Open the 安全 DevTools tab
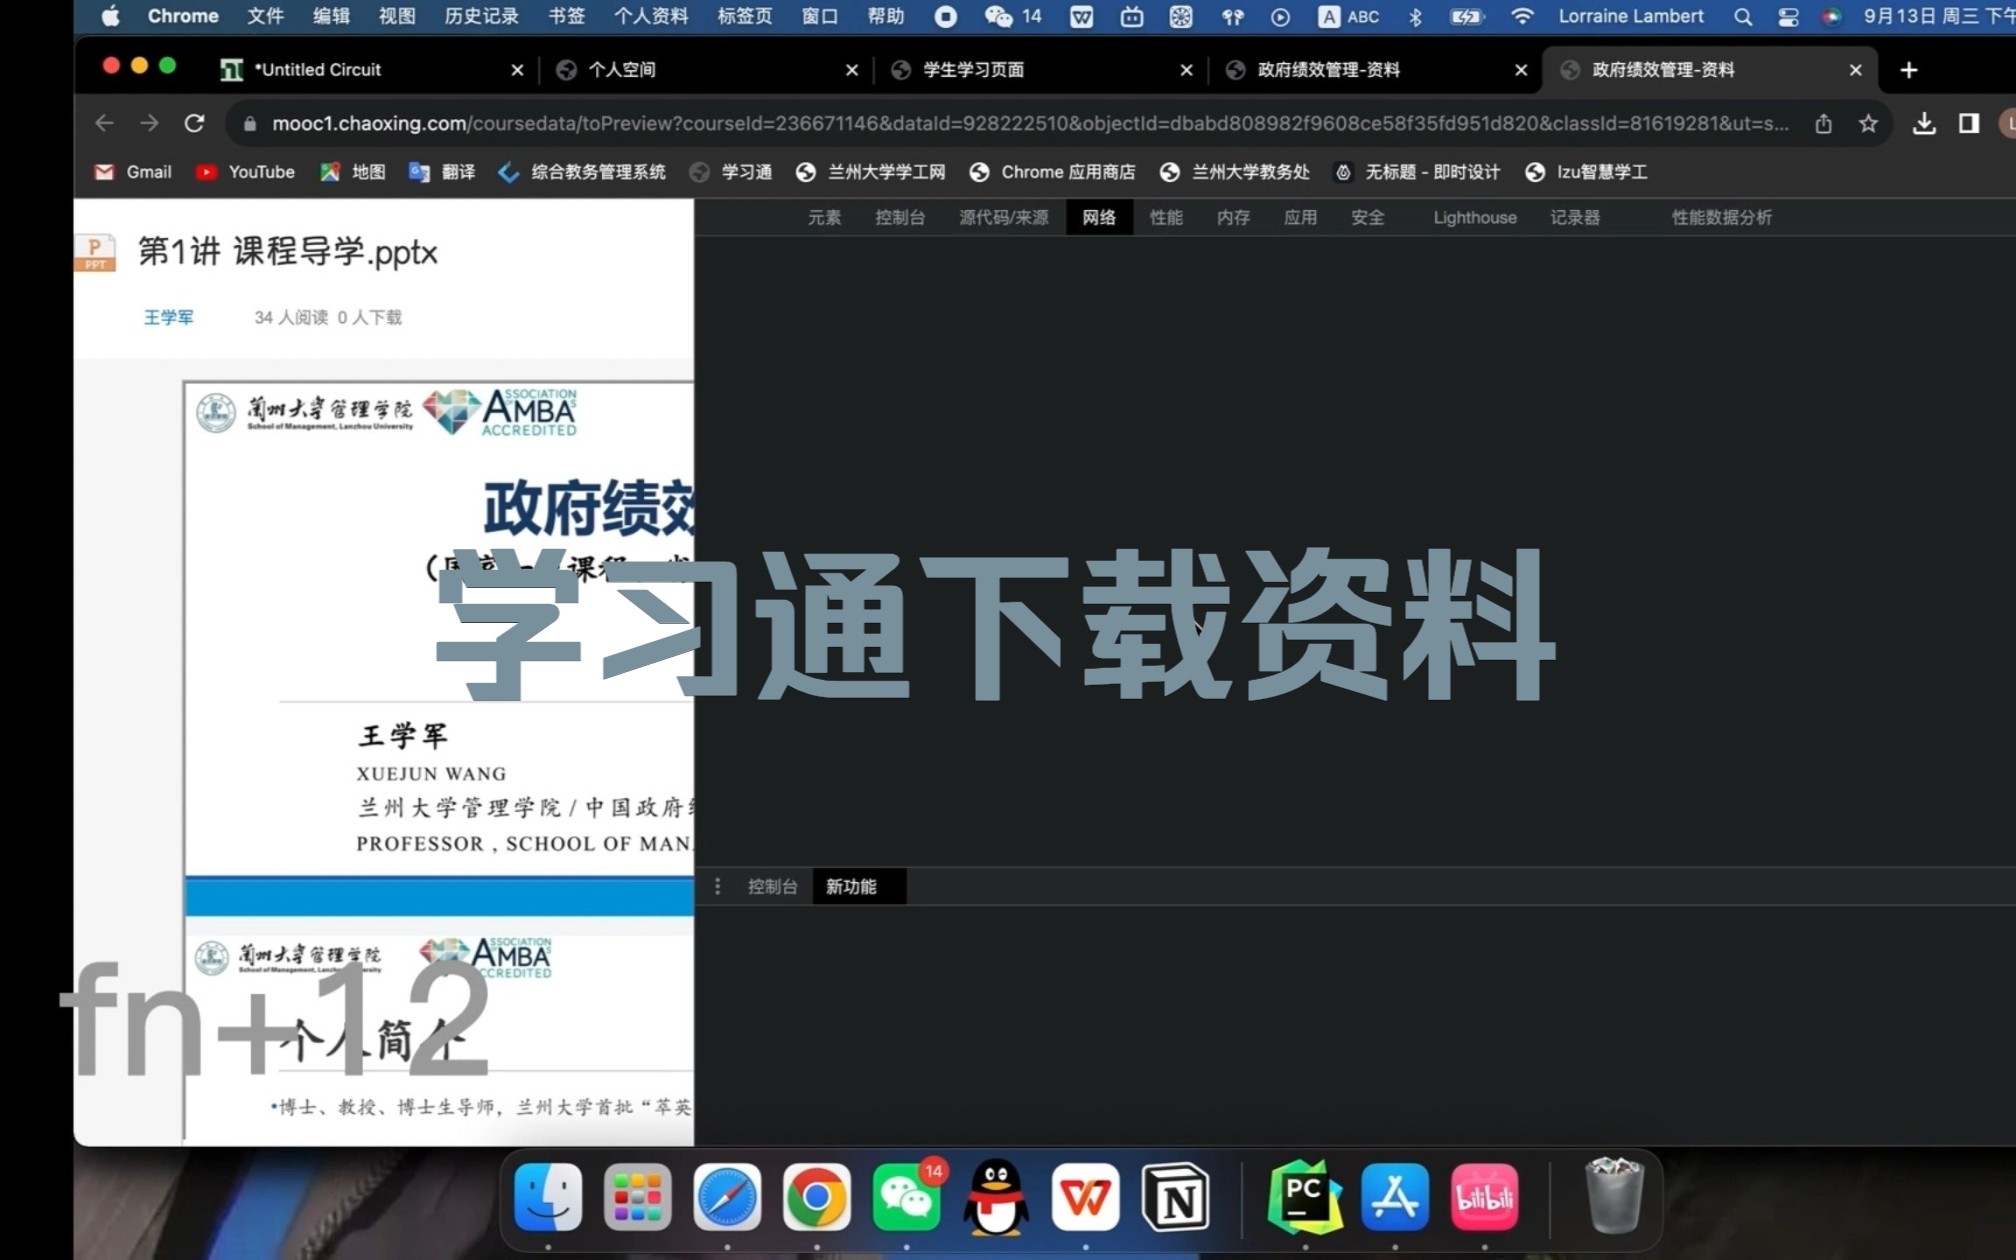The image size is (2016, 1260). point(1367,217)
